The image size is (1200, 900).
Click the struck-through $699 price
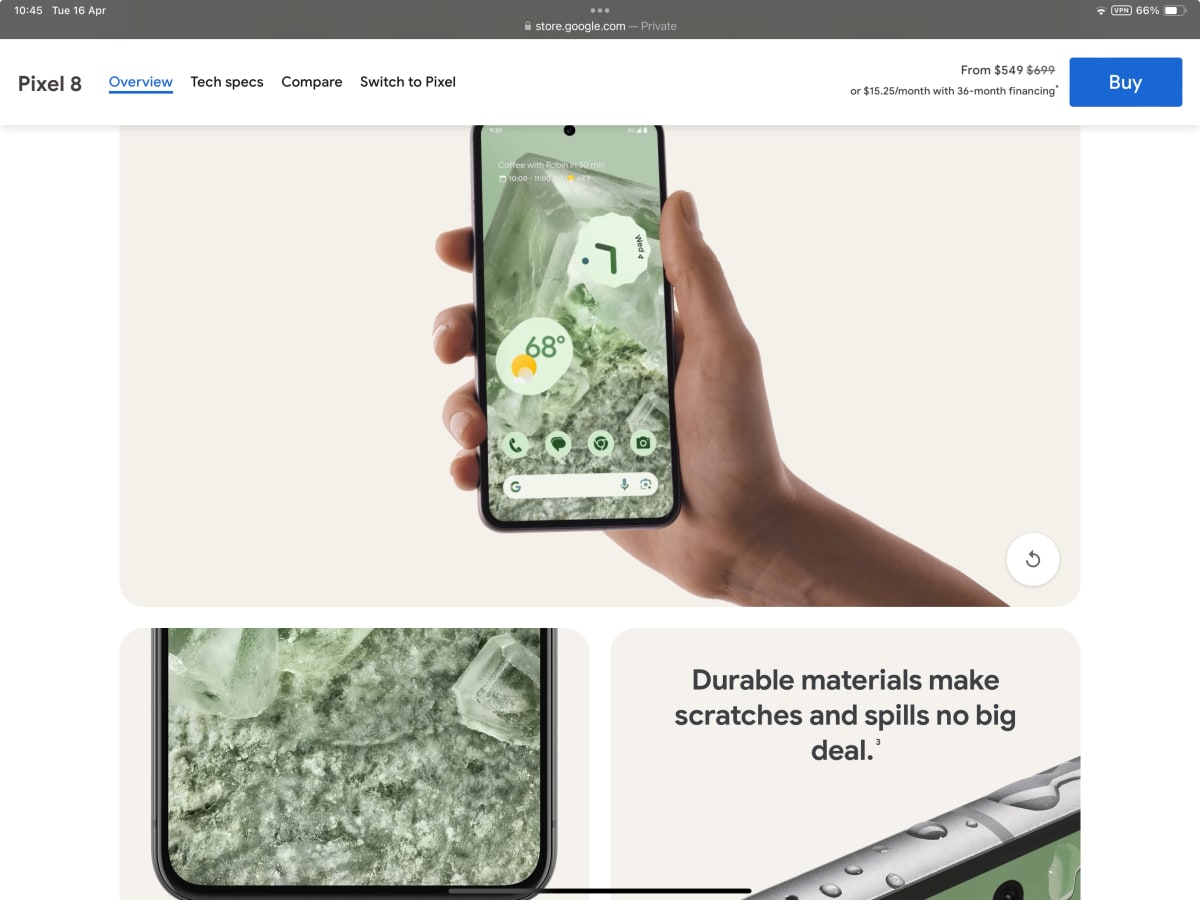[x=1041, y=70]
